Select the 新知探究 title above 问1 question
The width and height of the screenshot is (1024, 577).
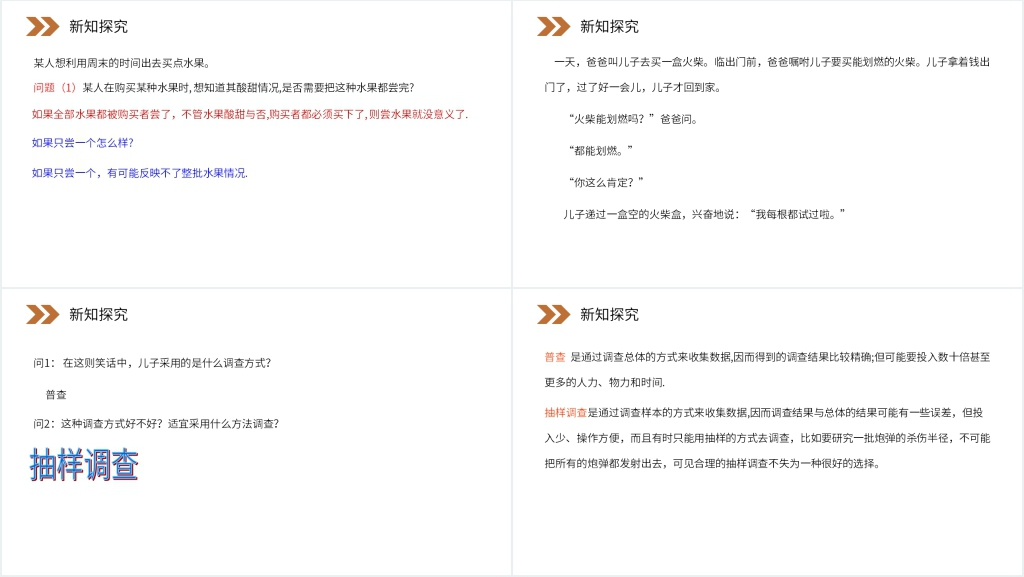pyautogui.click(x=99, y=315)
